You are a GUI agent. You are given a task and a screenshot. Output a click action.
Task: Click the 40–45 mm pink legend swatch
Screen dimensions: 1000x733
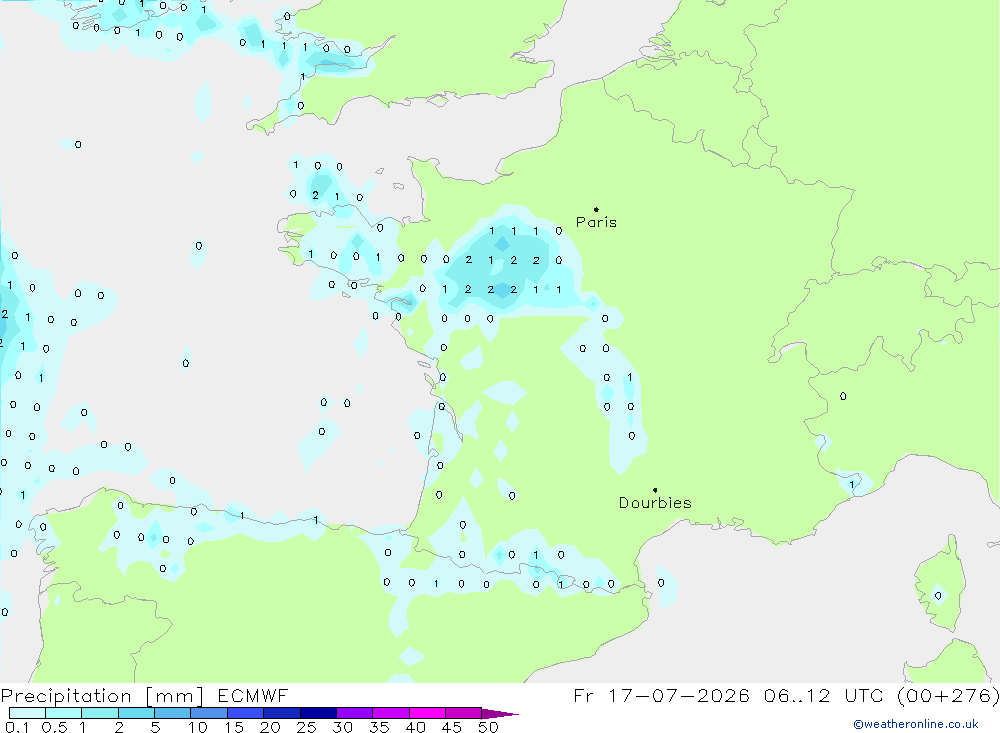427,713
